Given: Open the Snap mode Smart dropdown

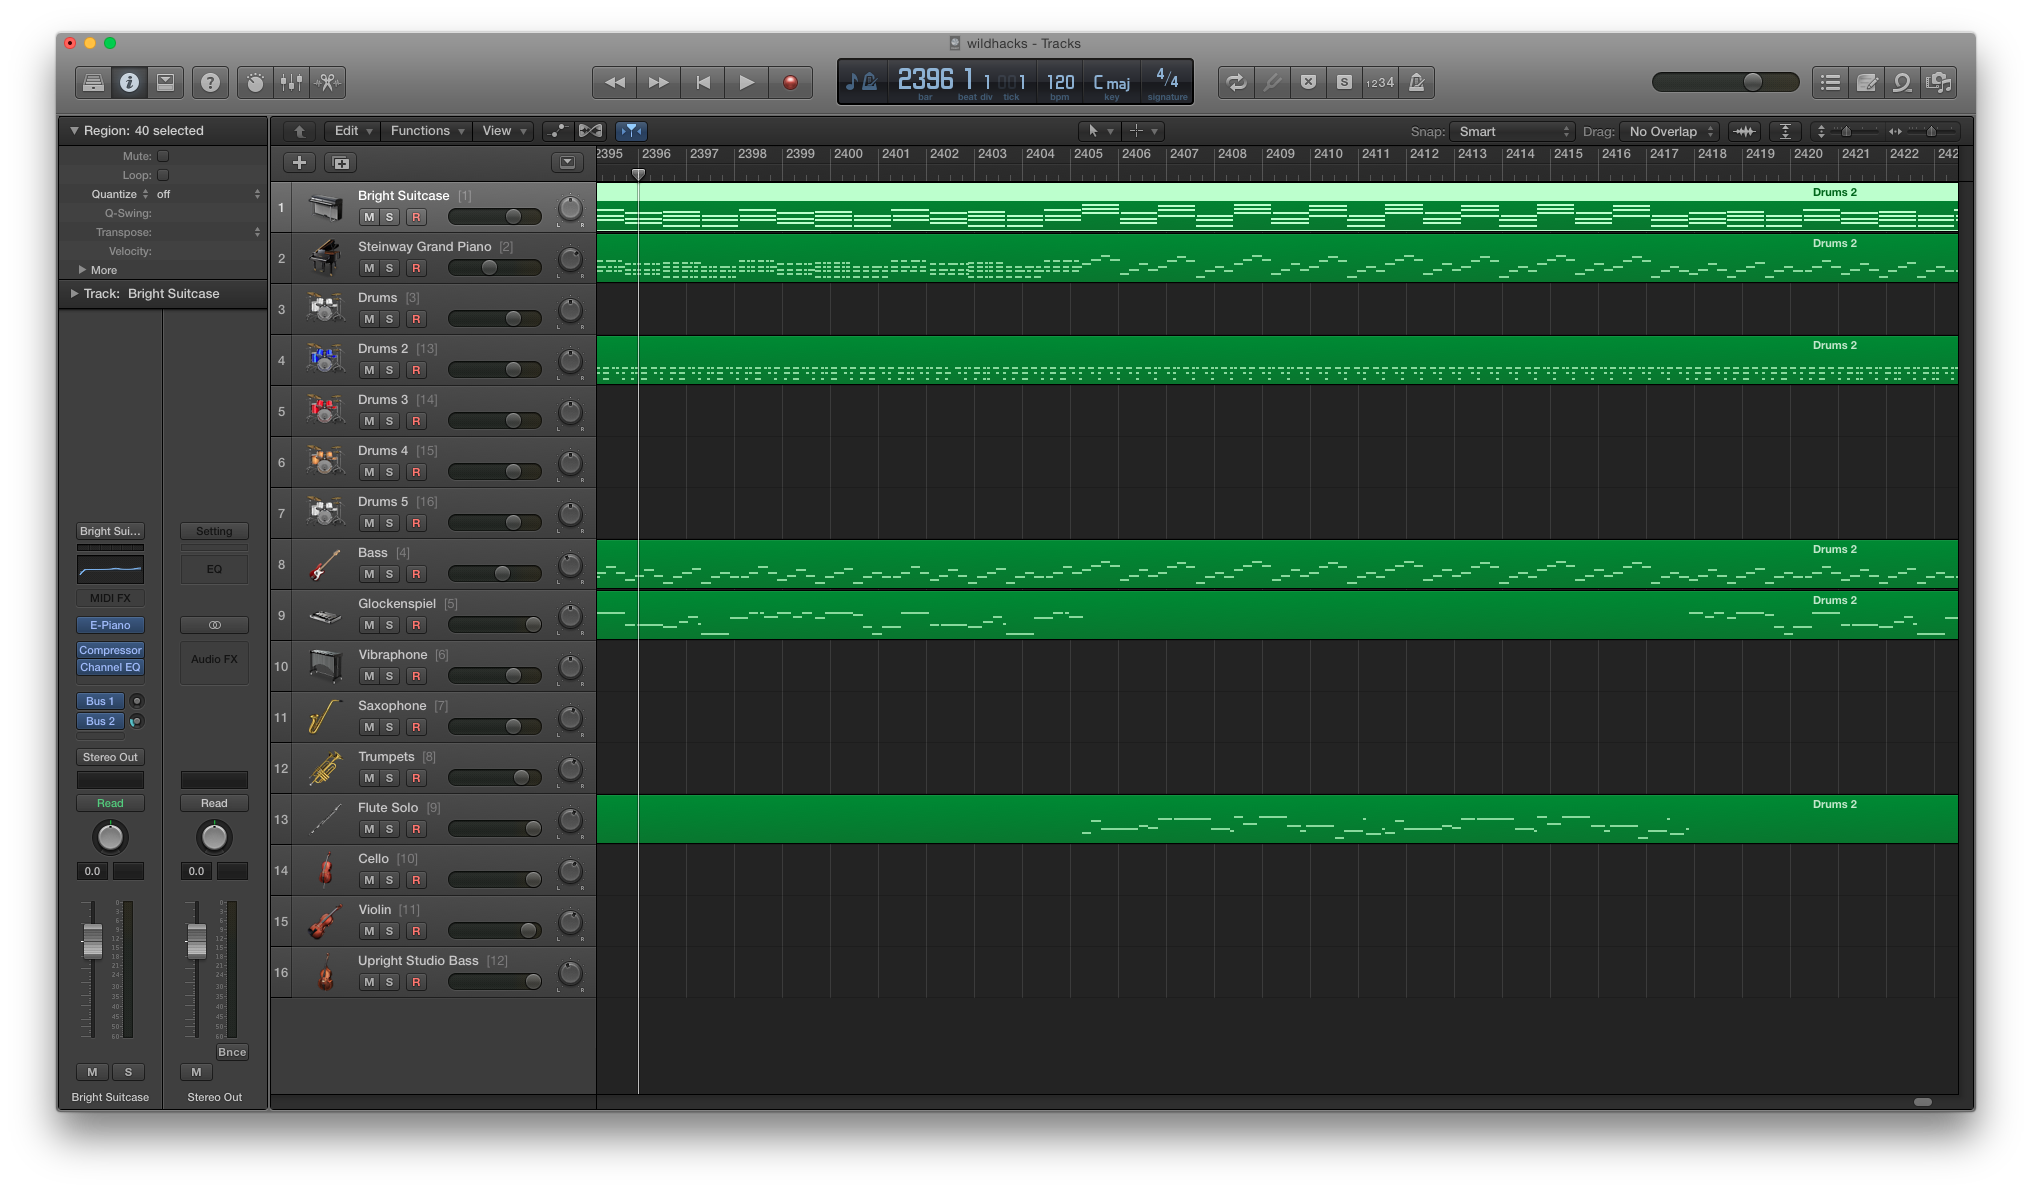Looking at the screenshot, I should tap(1508, 131).
